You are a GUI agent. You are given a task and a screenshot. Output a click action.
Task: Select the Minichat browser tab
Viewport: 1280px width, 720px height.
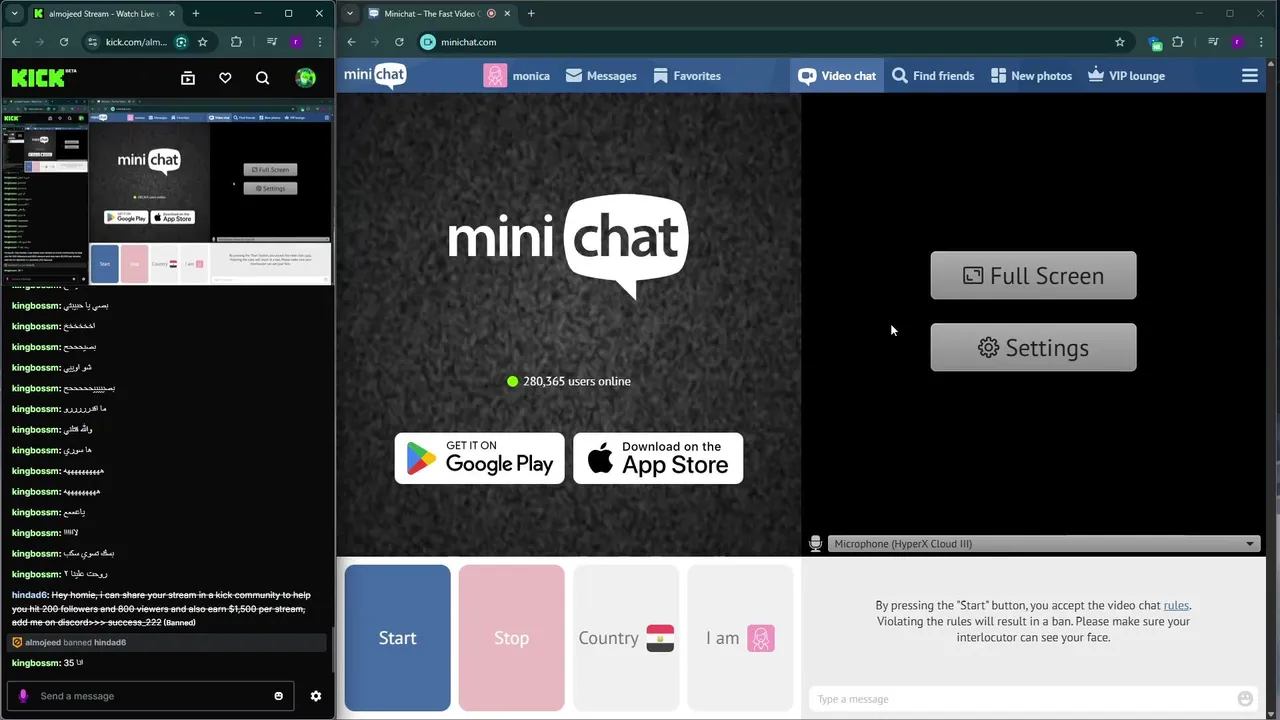pyautogui.click(x=440, y=14)
